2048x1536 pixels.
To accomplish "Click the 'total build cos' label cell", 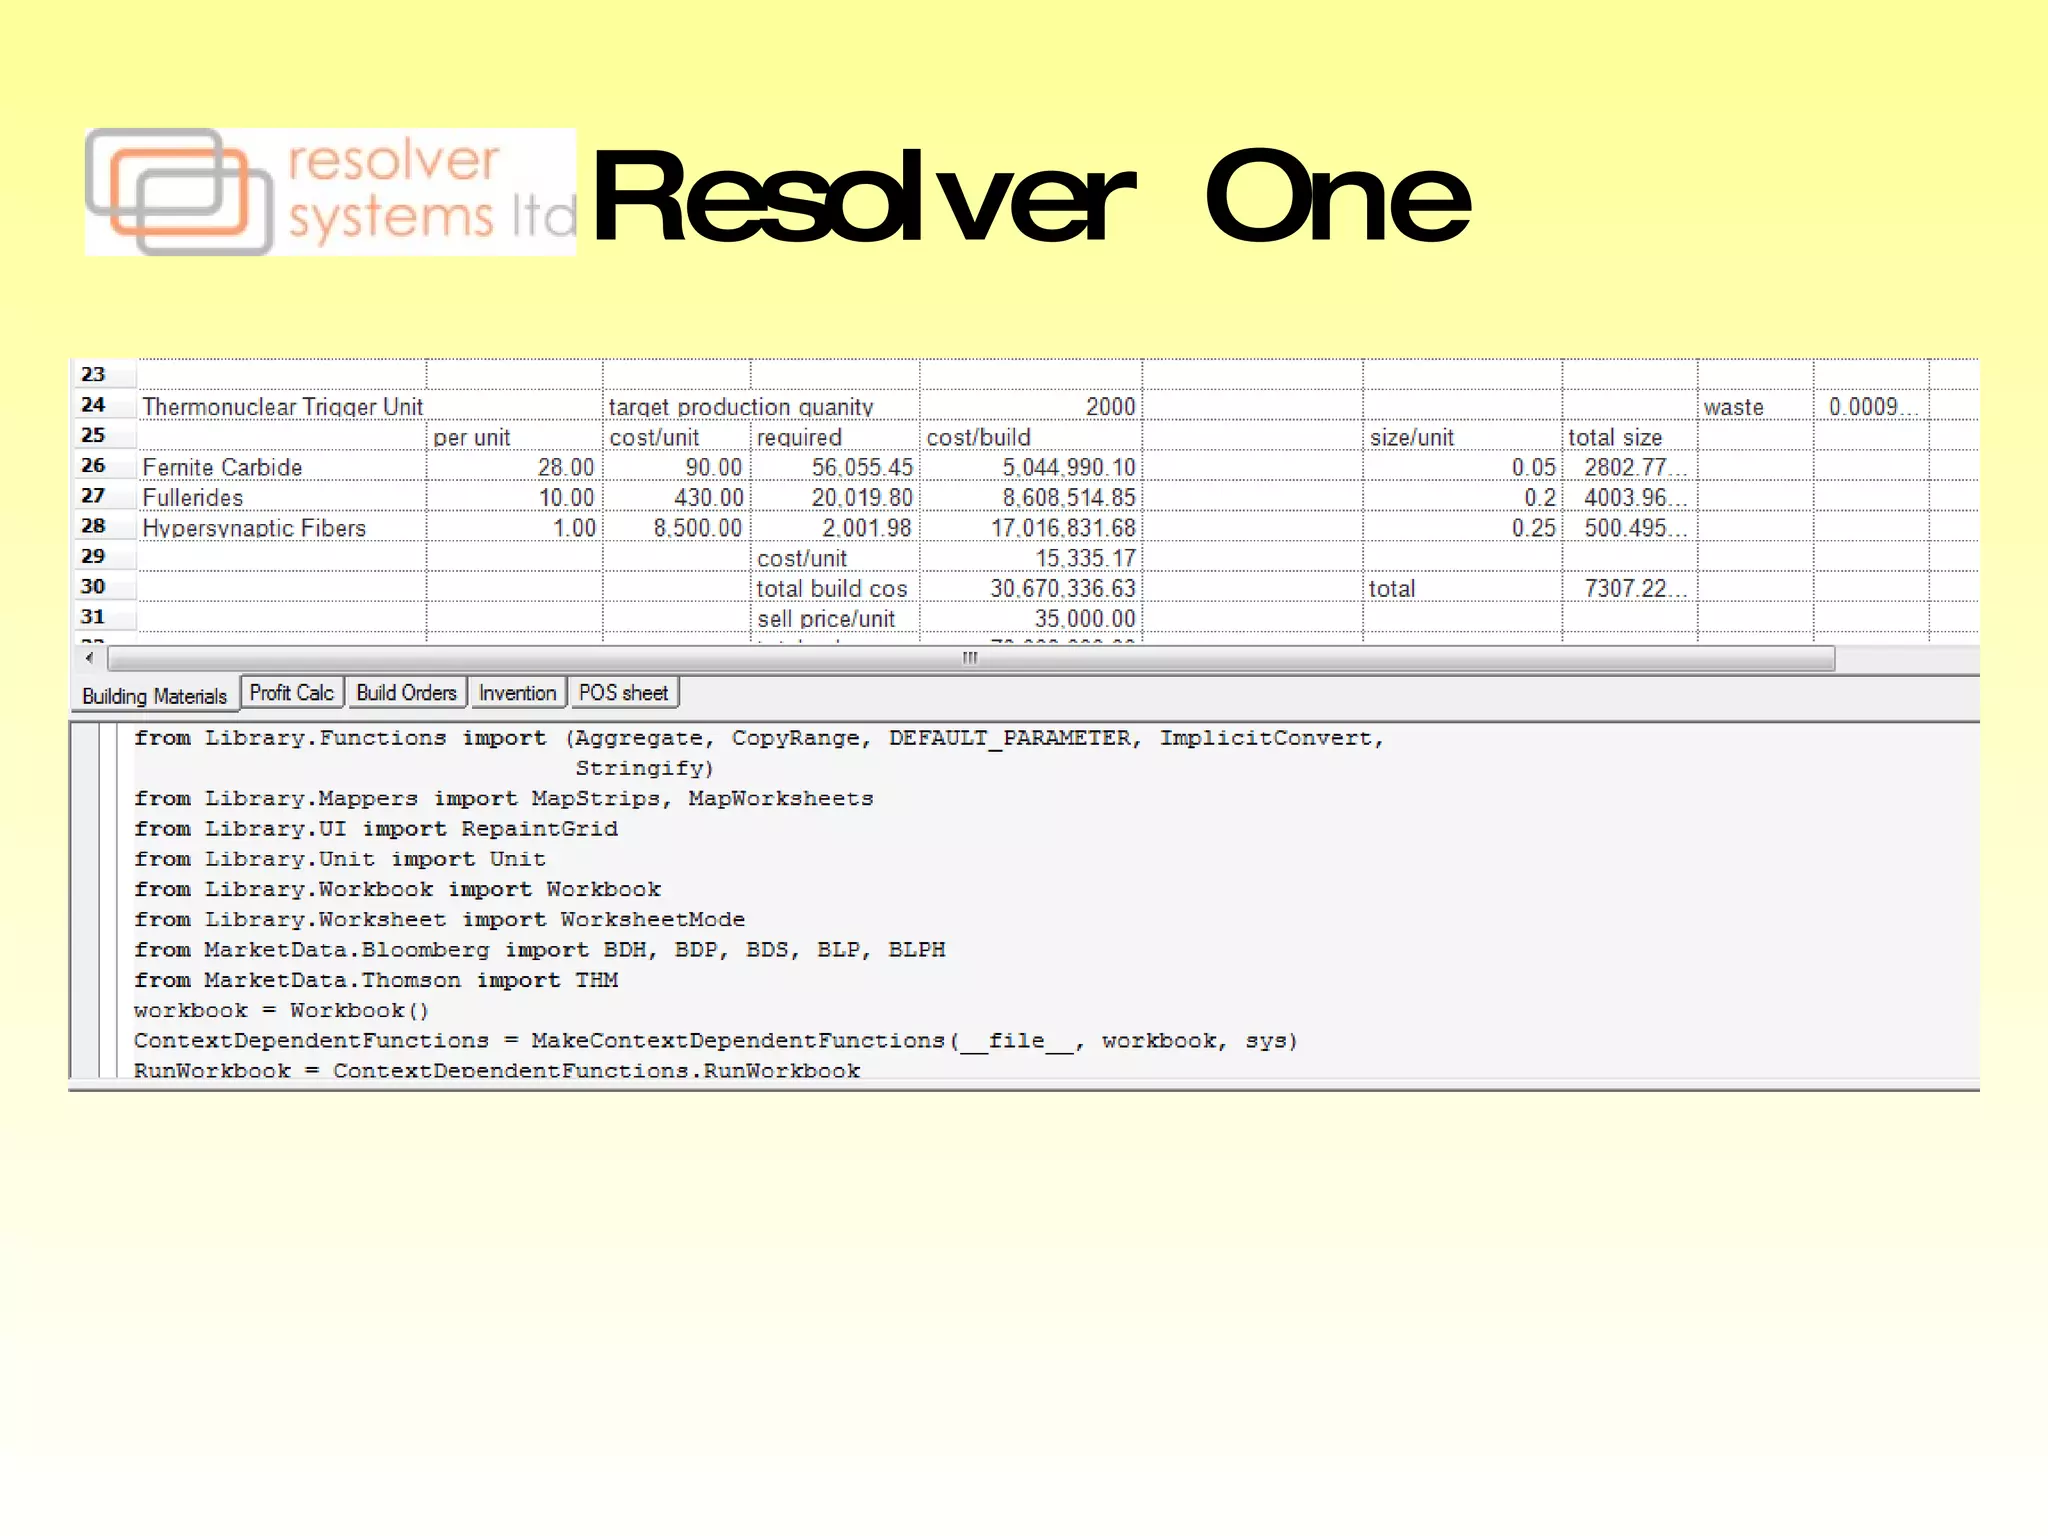I will 834,588.
